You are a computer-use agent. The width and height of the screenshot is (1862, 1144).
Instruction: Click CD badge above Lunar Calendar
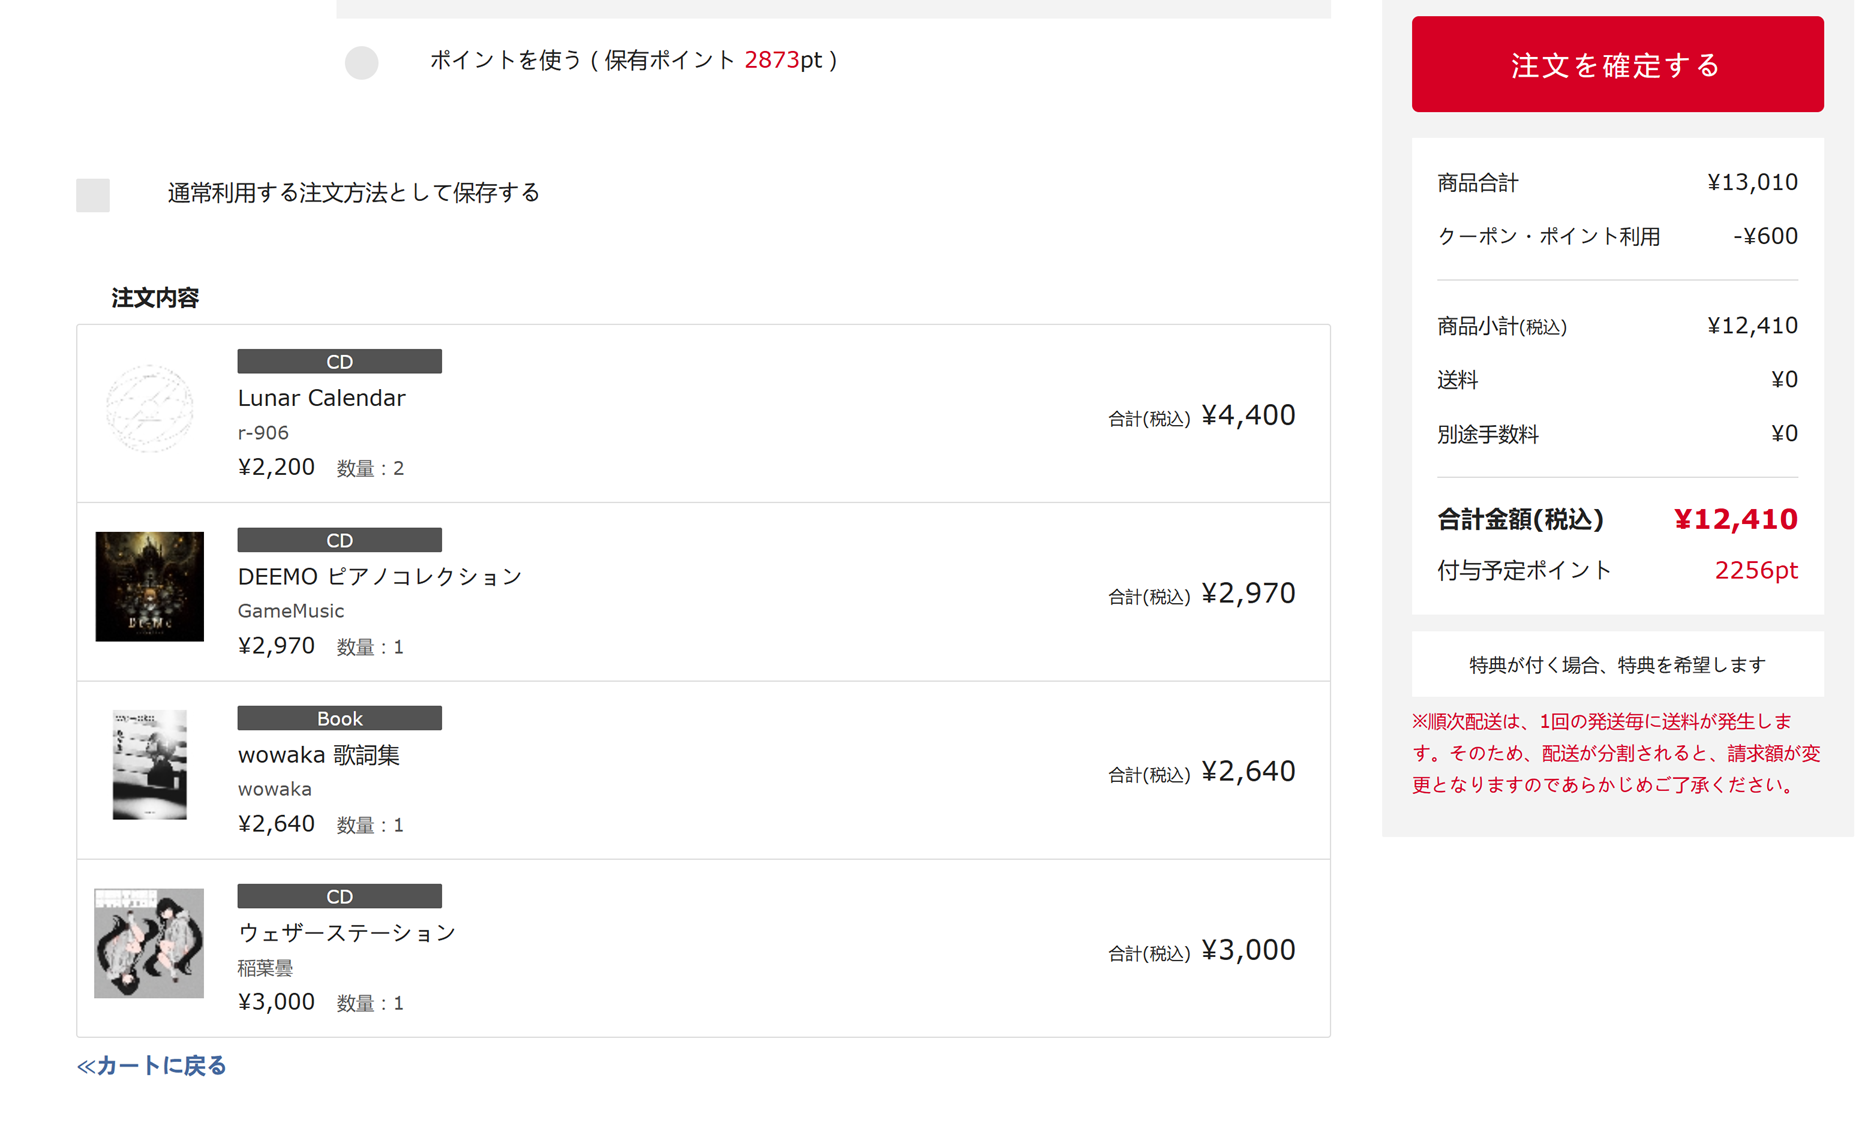click(339, 362)
